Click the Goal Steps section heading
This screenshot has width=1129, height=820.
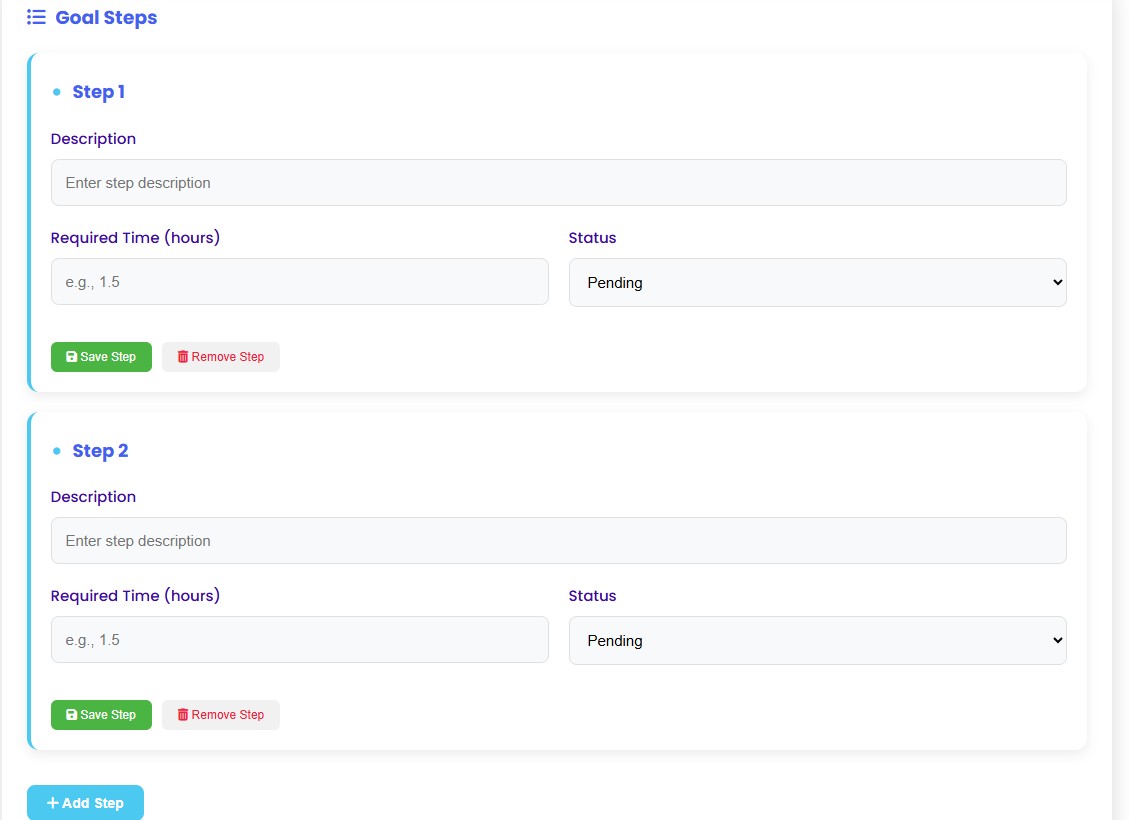click(106, 17)
